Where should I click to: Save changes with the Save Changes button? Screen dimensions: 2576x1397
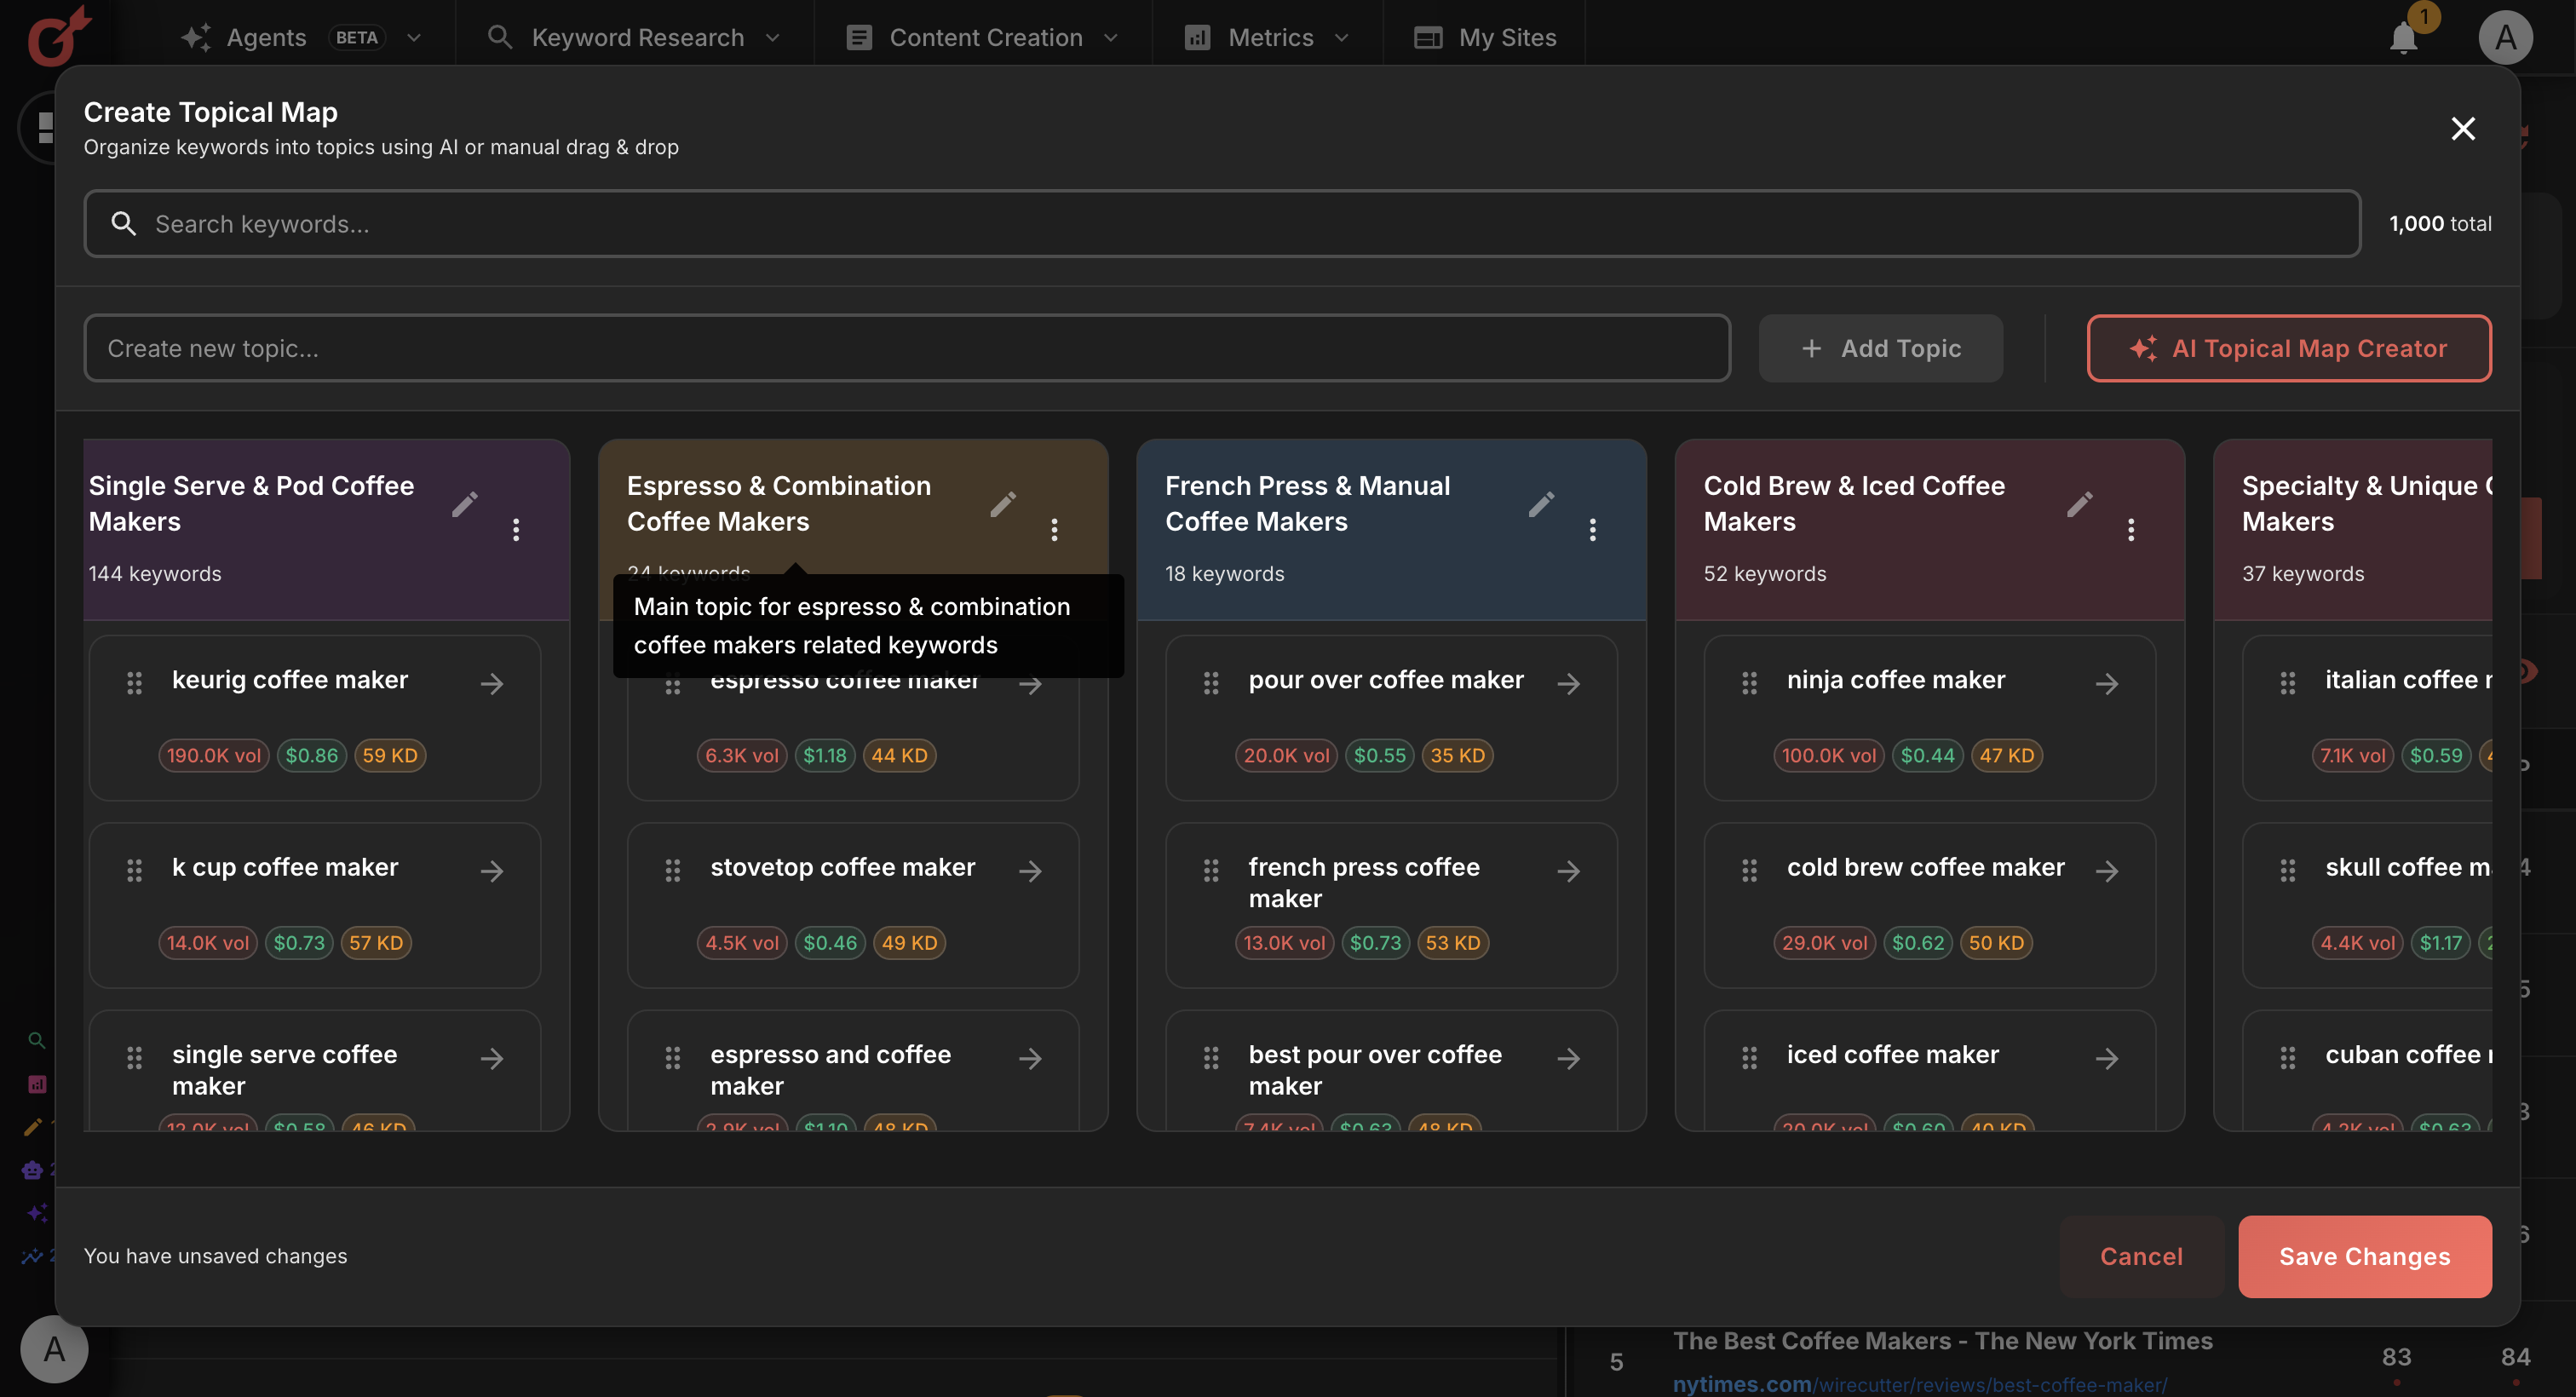pos(2364,1256)
